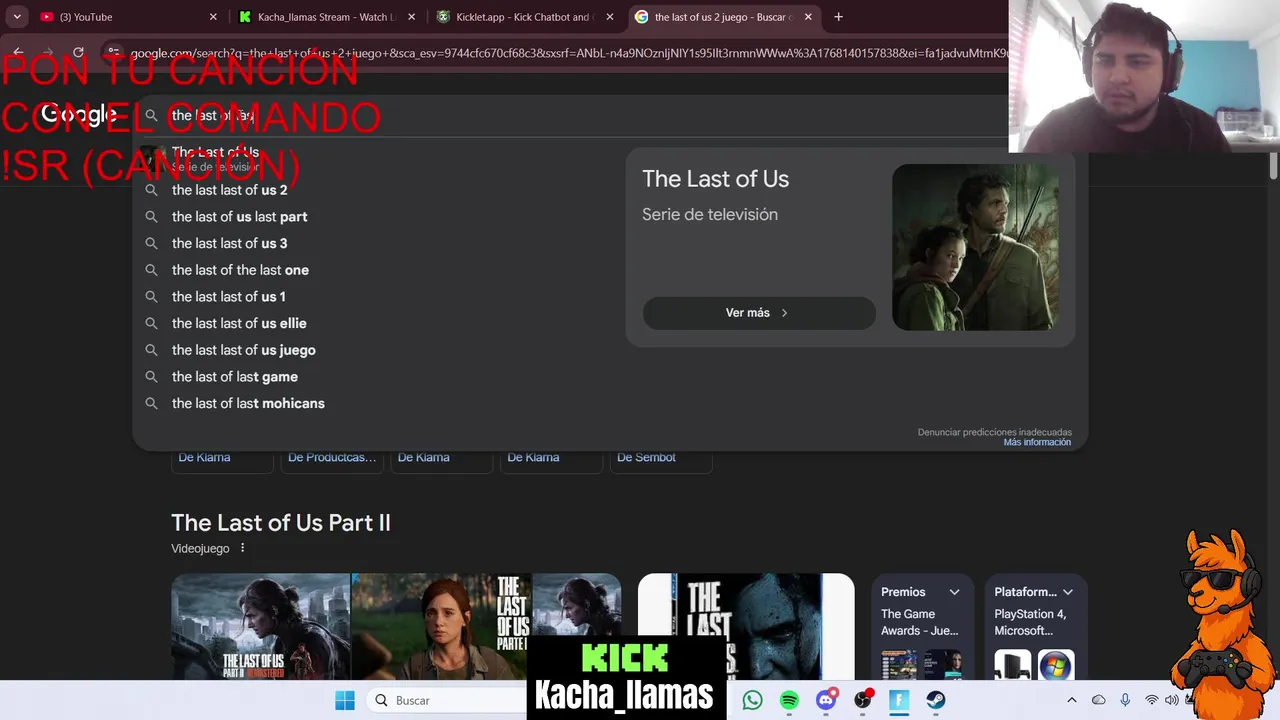This screenshot has height=720, width=1280.
Task: Open the blue game case image
Action: point(746,627)
